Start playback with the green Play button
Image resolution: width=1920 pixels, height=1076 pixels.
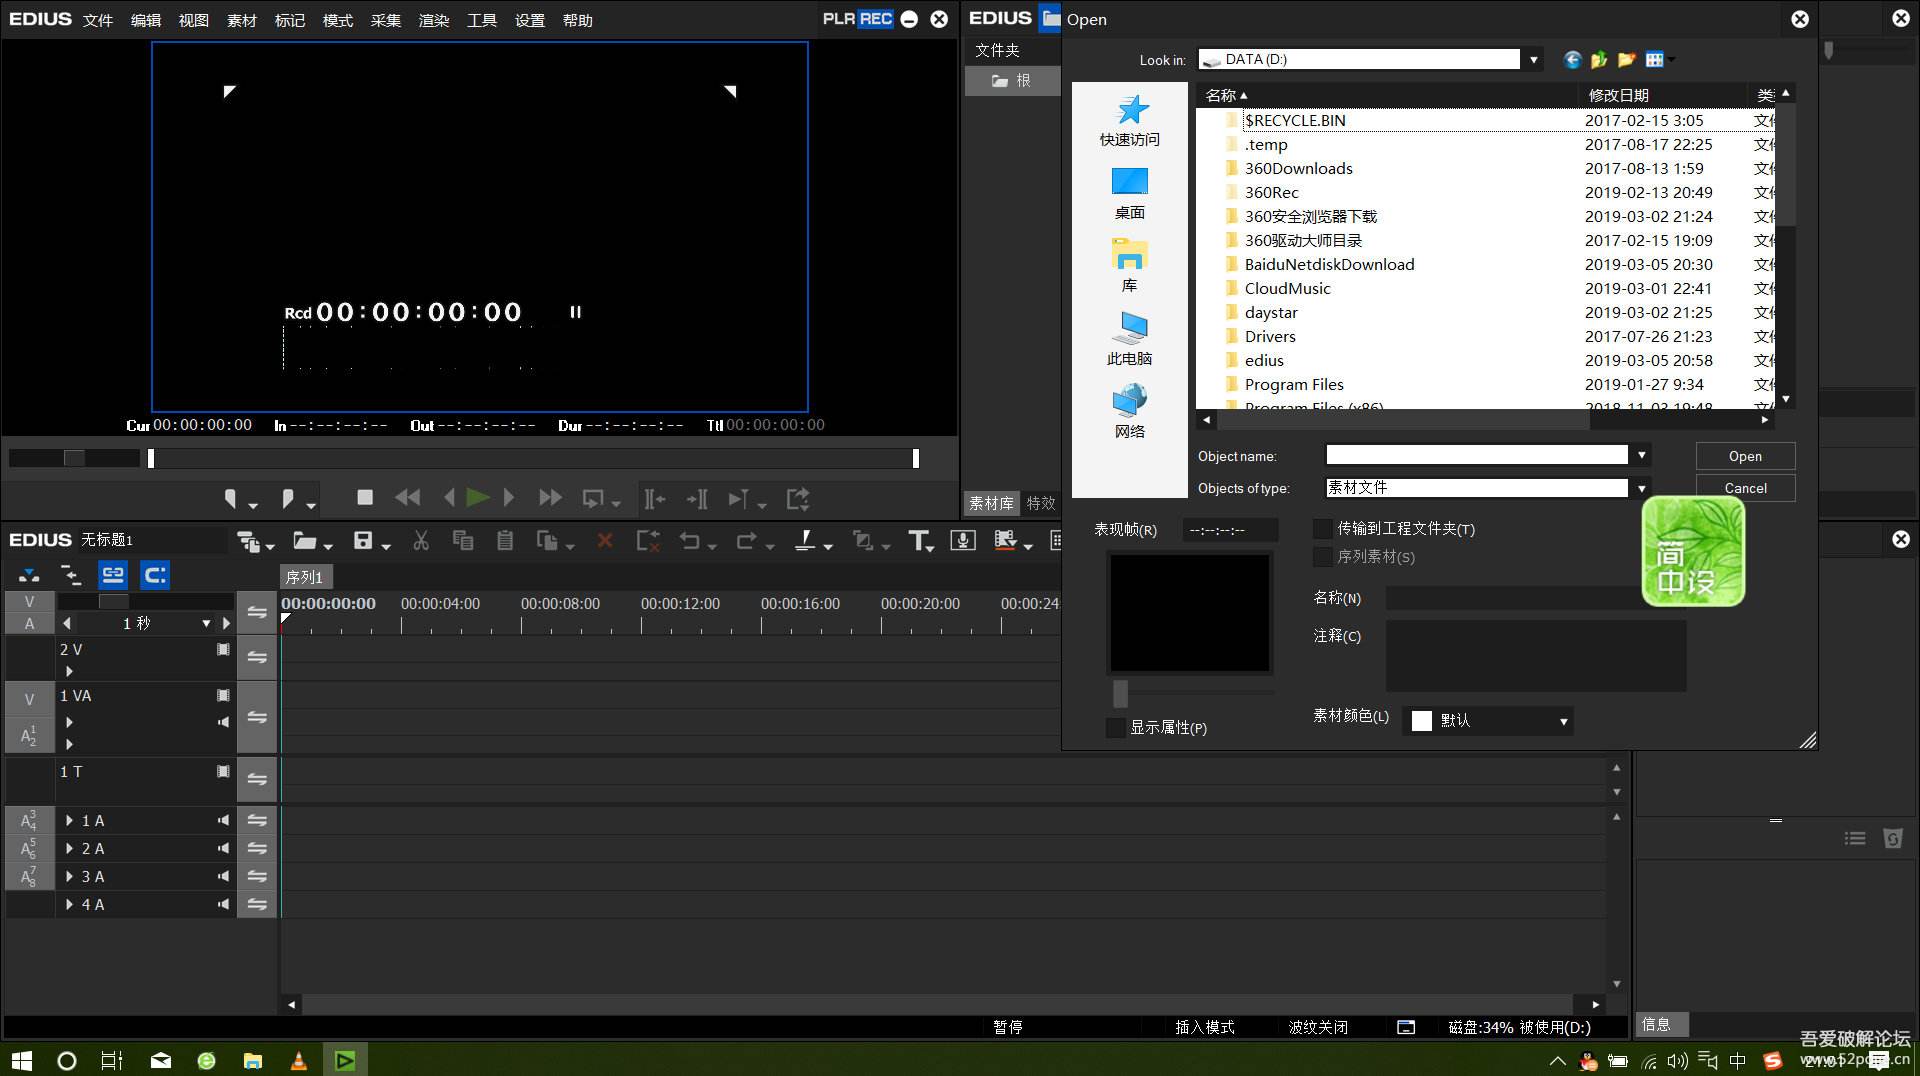478,497
